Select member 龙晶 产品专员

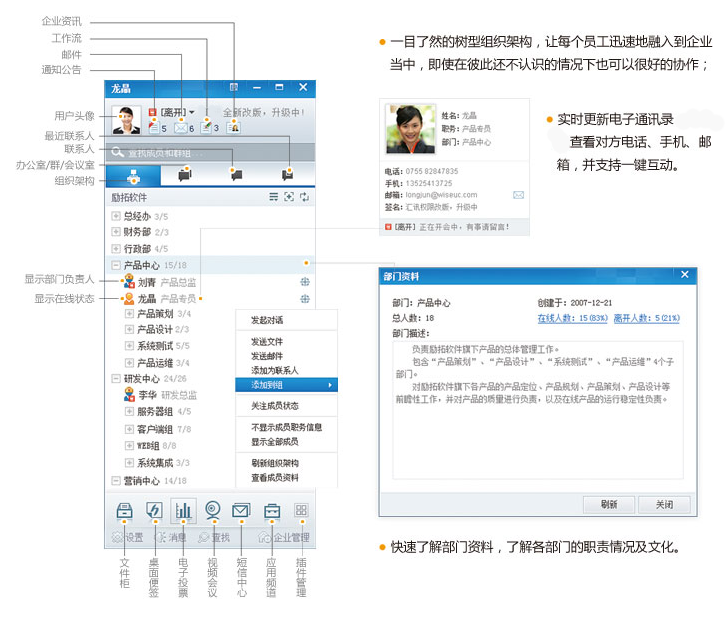[159, 299]
